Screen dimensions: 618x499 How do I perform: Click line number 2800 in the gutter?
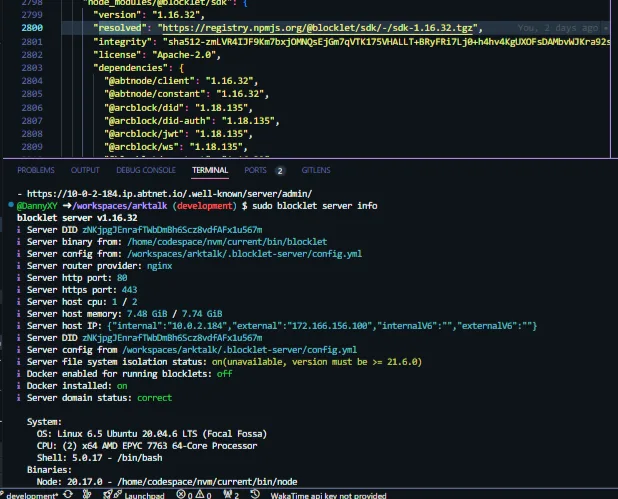point(32,28)
